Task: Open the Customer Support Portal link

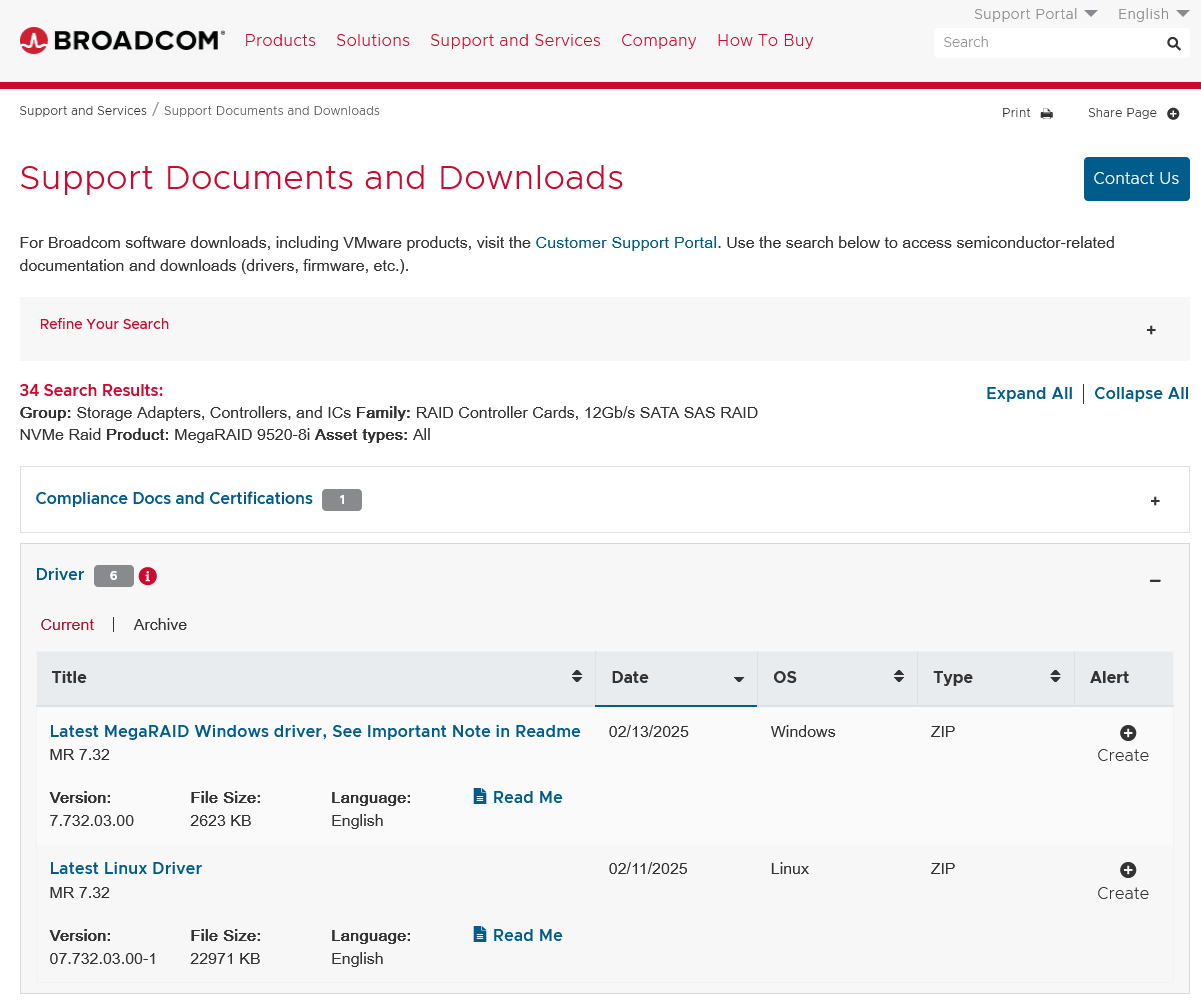Action: click(626, 242)
